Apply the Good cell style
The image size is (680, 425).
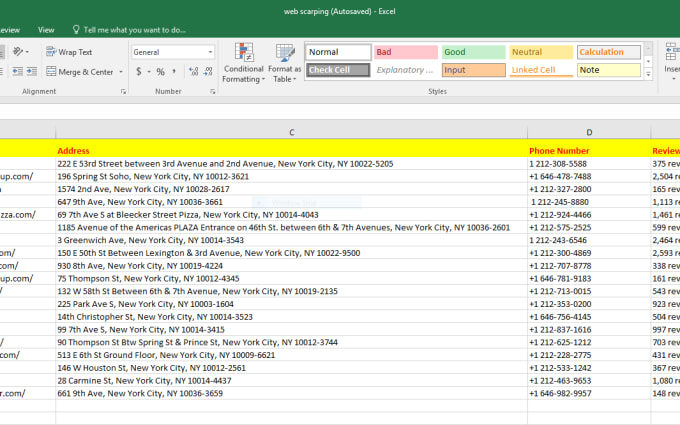pos(474,52)
